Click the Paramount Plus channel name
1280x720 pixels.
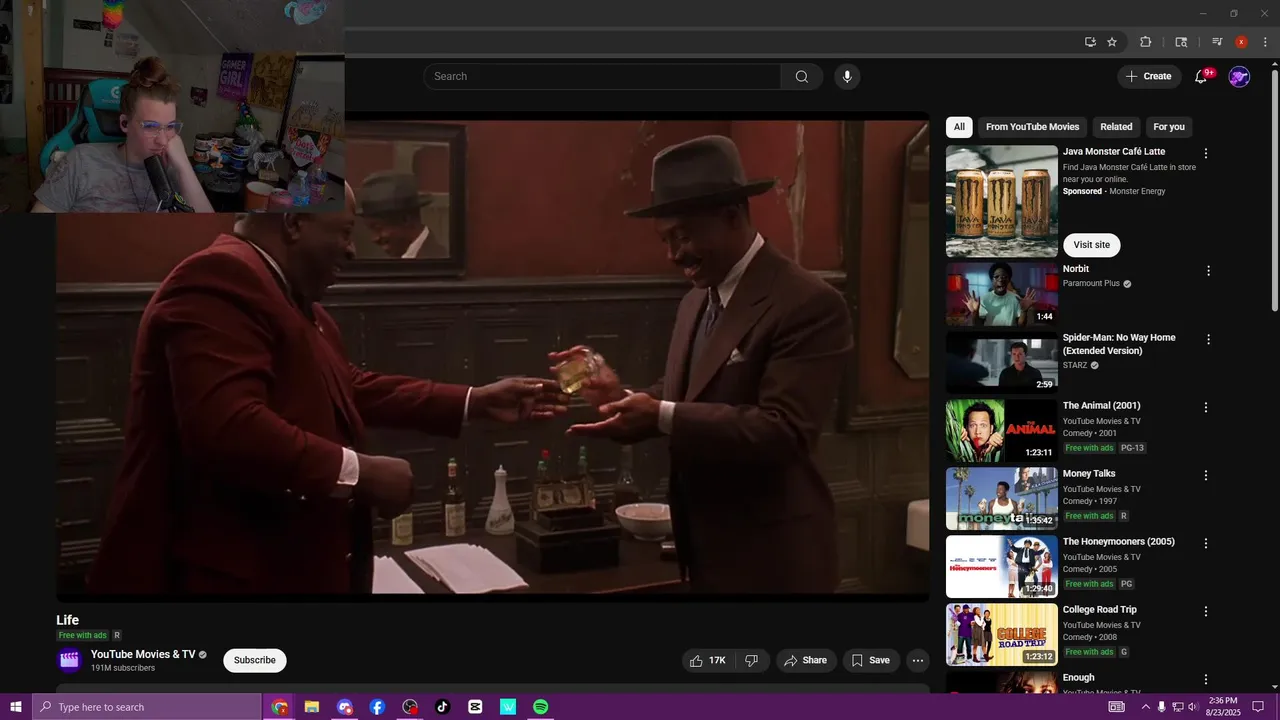(x=1091, y=284)
